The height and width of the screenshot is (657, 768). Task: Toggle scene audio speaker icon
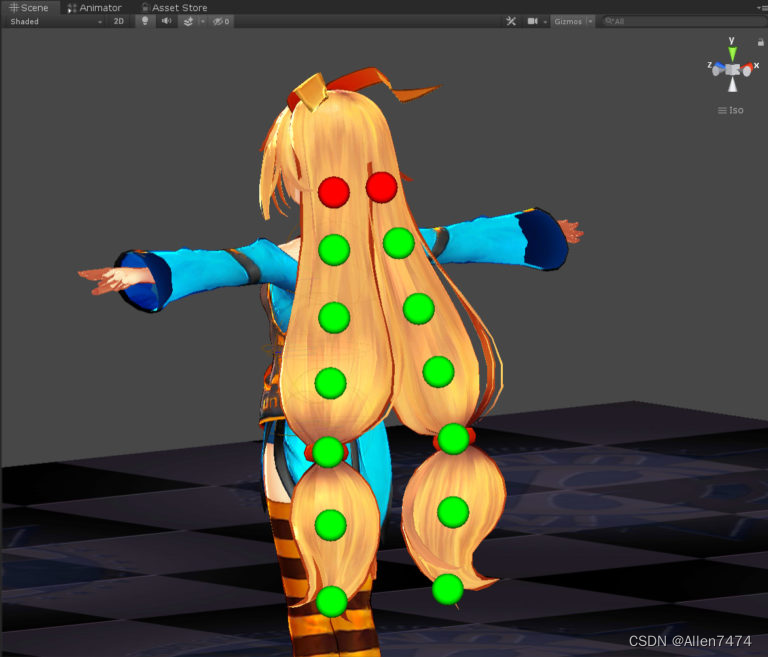(167, 21)
